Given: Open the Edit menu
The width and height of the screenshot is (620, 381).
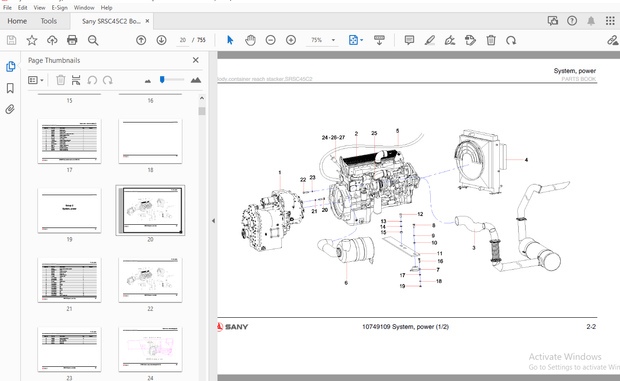Looking at the screenshot, I should [x=23, y=8].
